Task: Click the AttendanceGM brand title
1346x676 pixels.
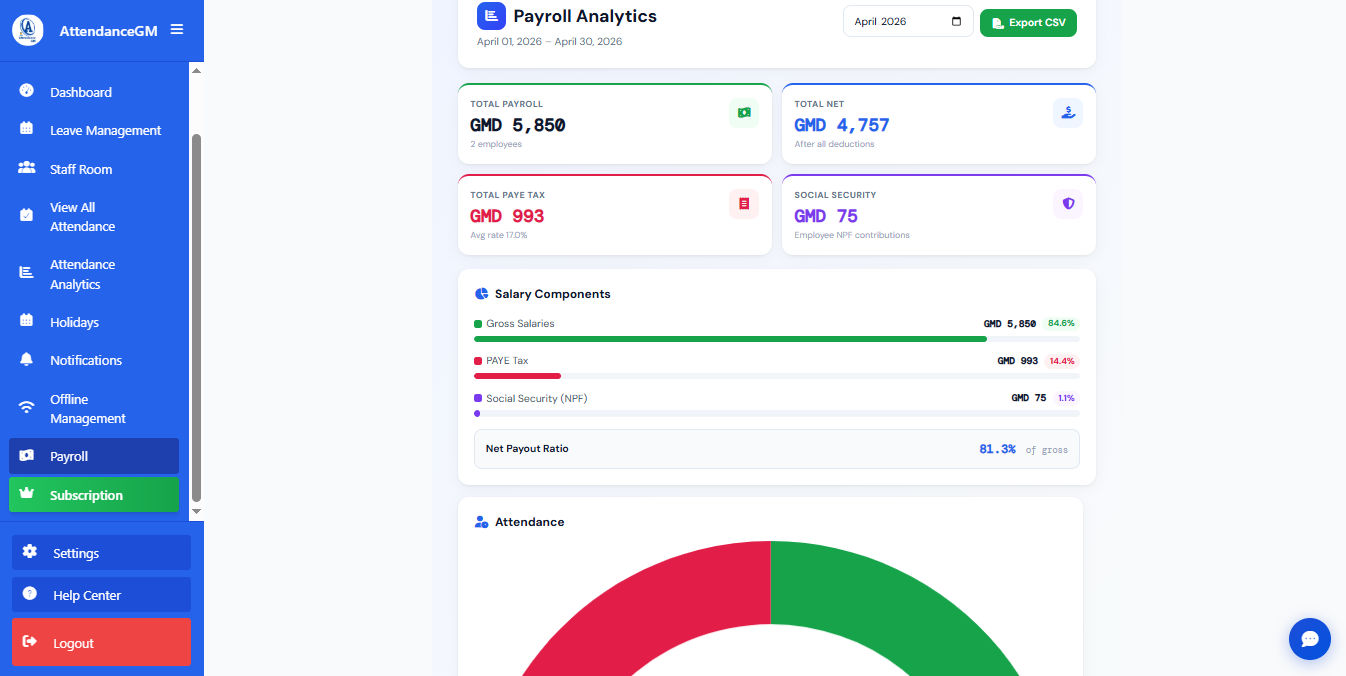Action: pos(108,31)
